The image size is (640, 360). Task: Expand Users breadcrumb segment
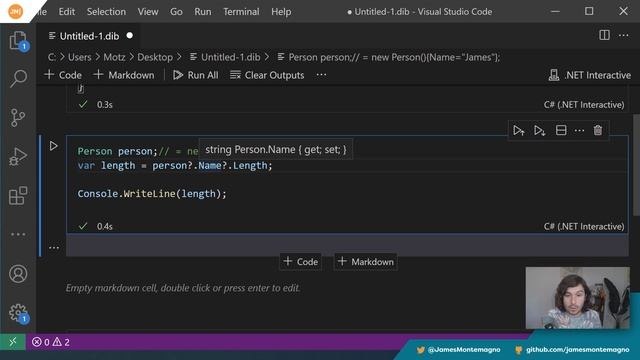tap(79, 57)
